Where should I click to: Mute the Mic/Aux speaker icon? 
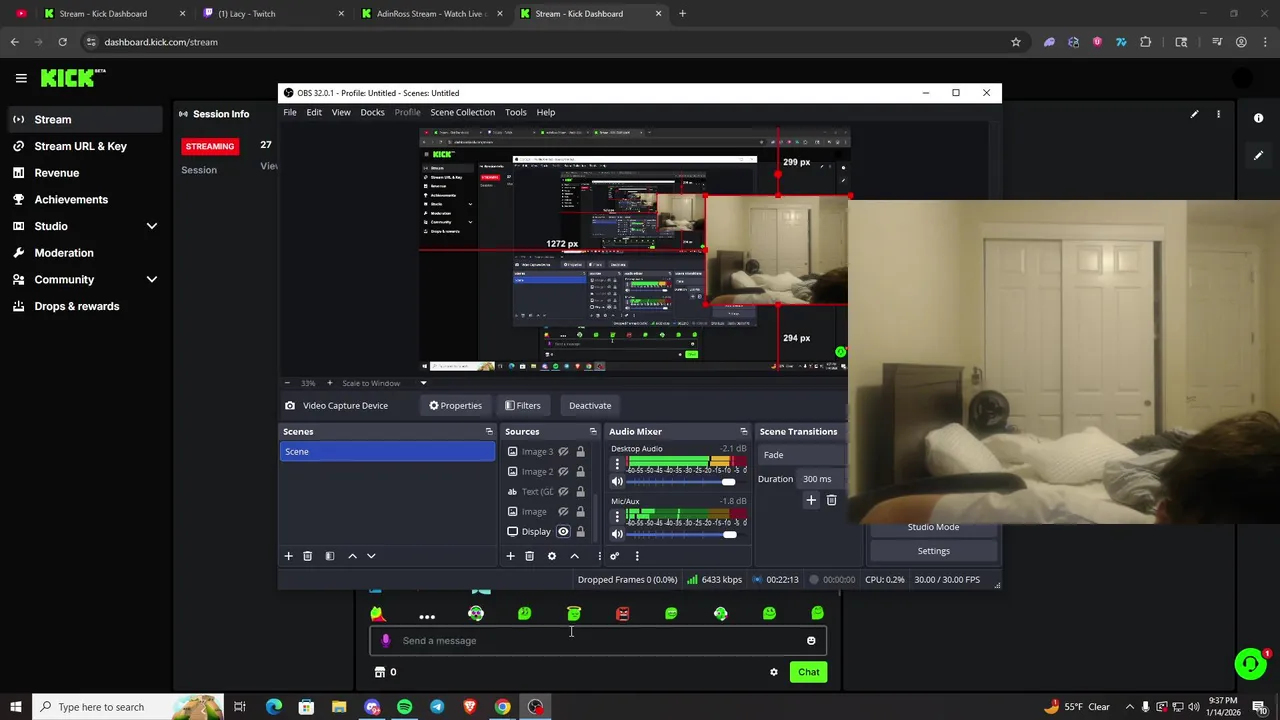pos(617,534)
